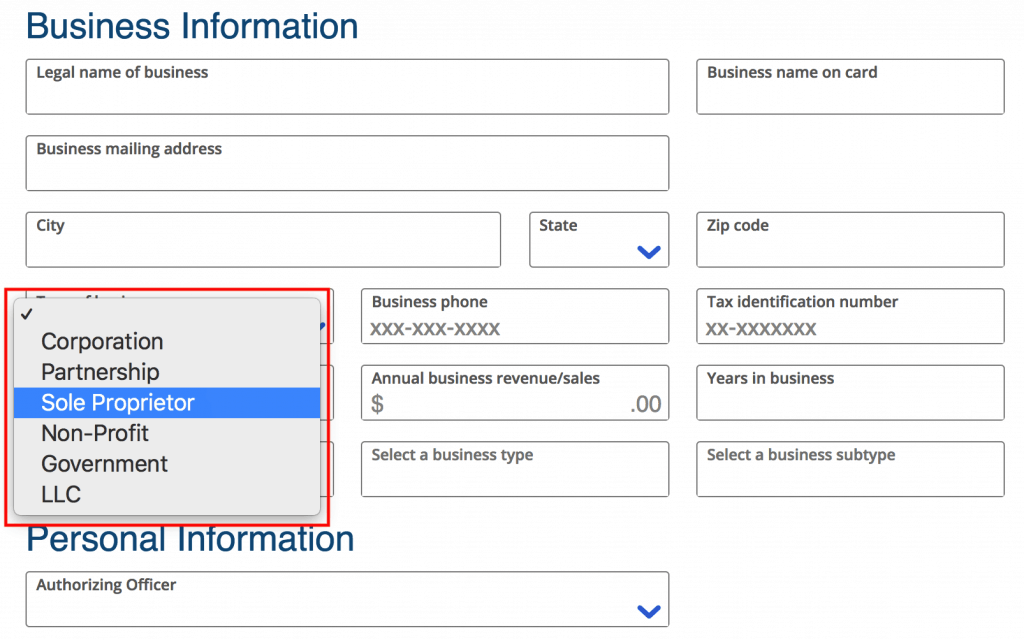Select Partnership in the business type list
1024x640 pixels.
[x=100, y=372]
